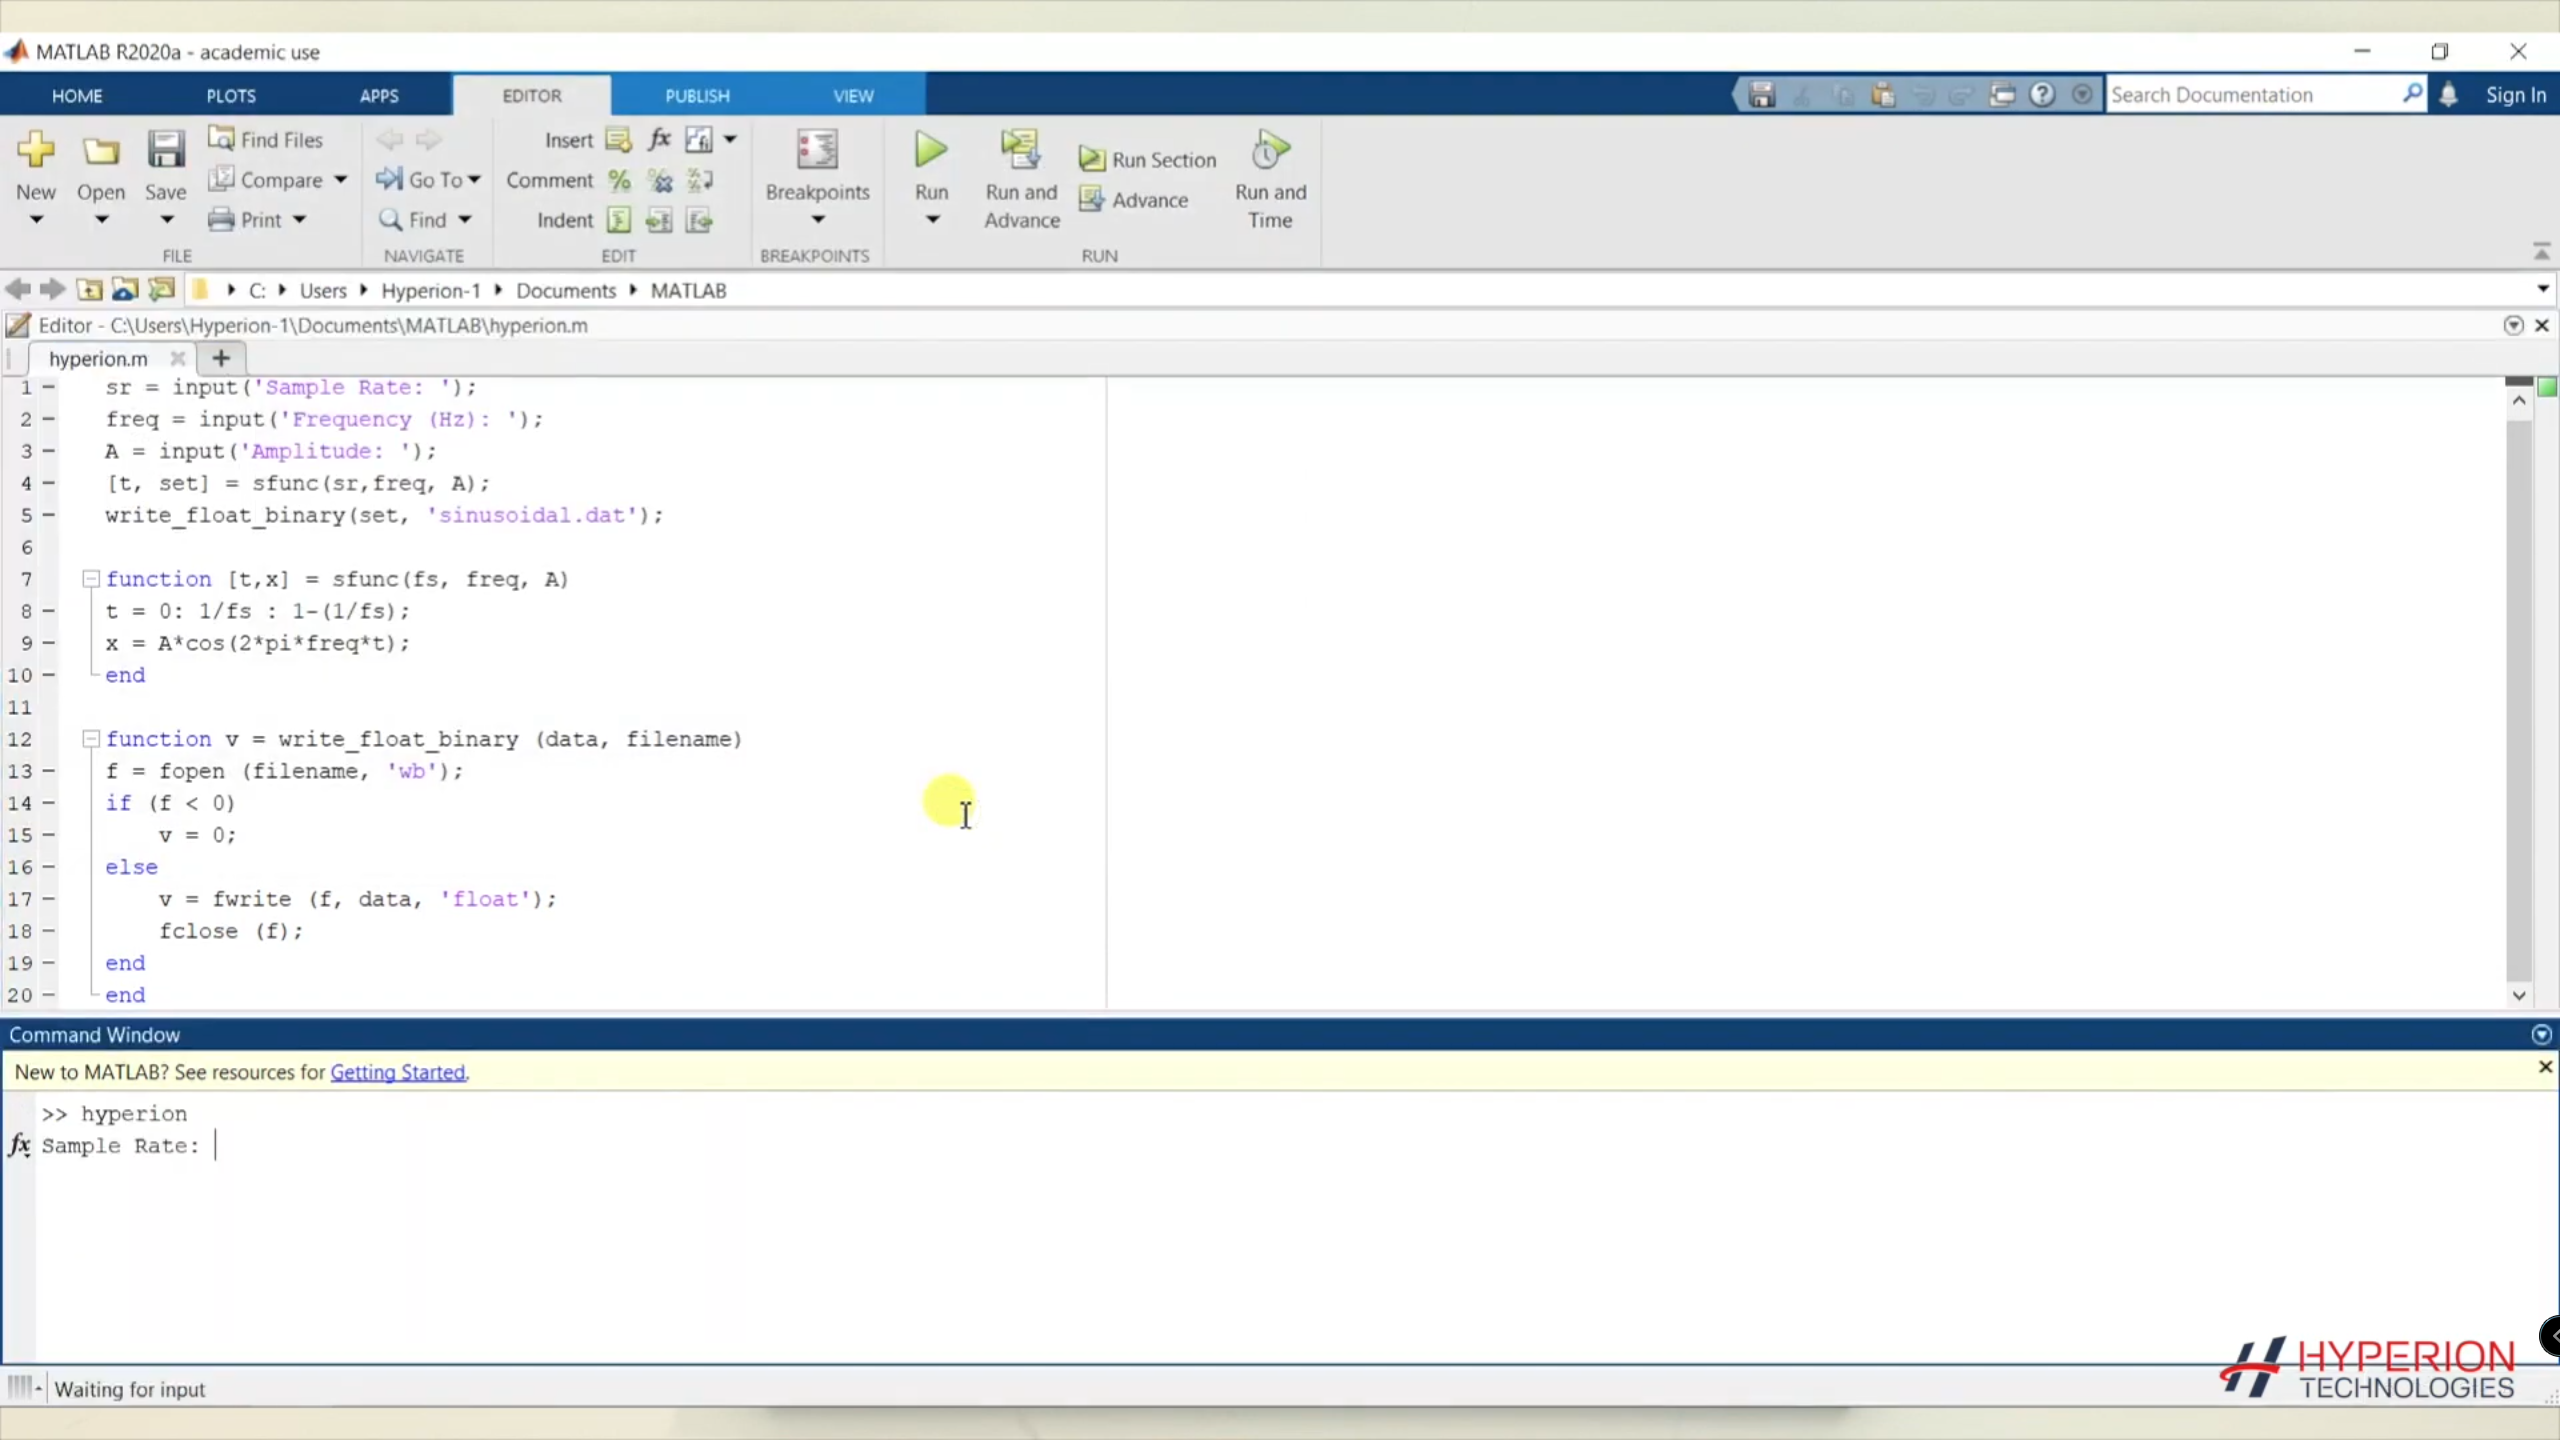Click the Breakpoints icon

[817, 150]
